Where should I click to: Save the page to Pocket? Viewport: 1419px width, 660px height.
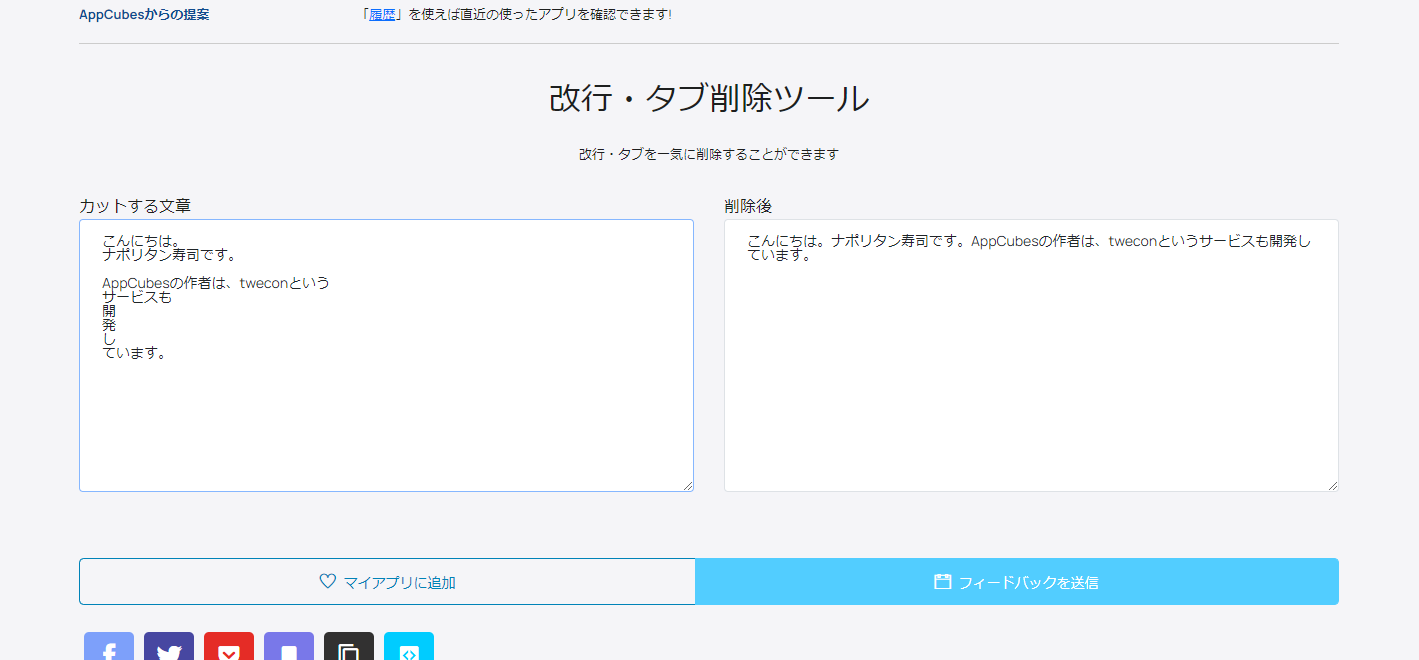(229, 646)
